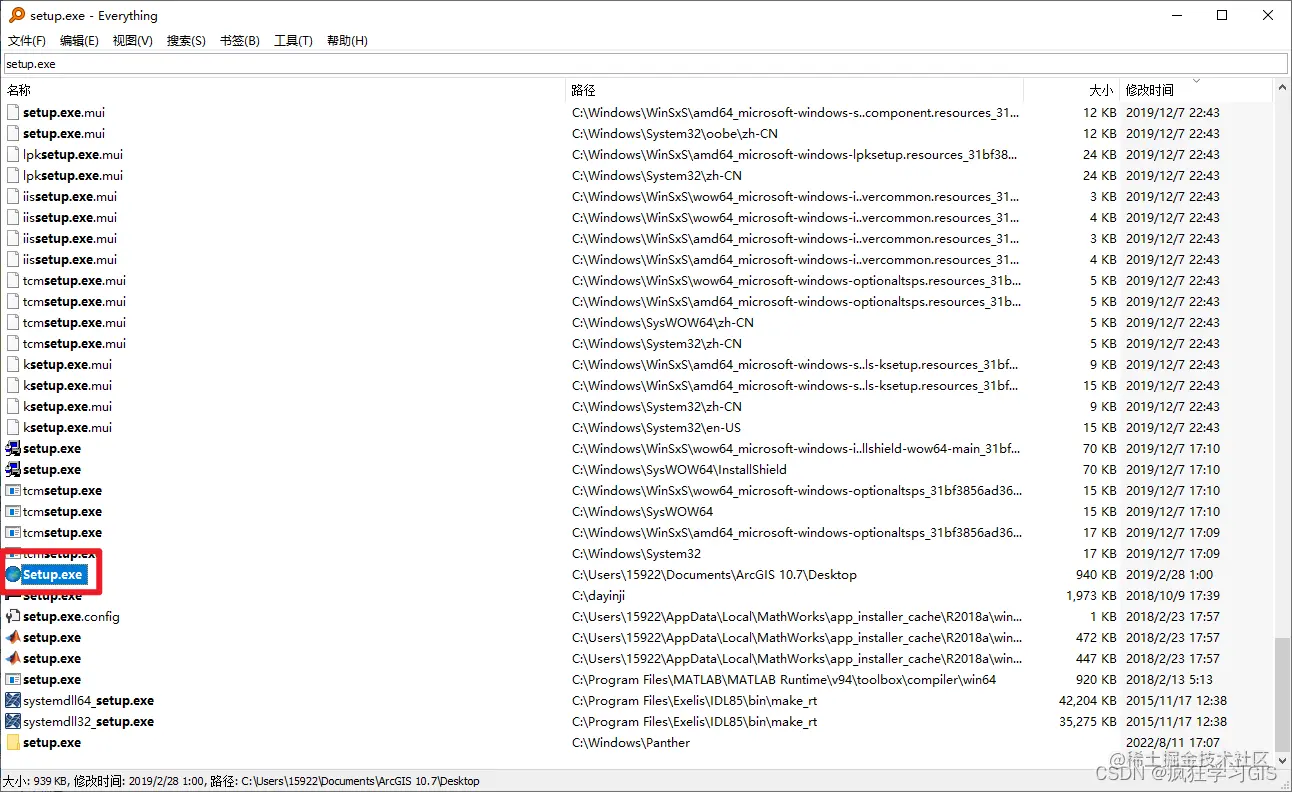The image size is (1292, 792).
Task: Click file icon of lpksetup.exe.mui in System32\zh-CN
Action: 13,176
